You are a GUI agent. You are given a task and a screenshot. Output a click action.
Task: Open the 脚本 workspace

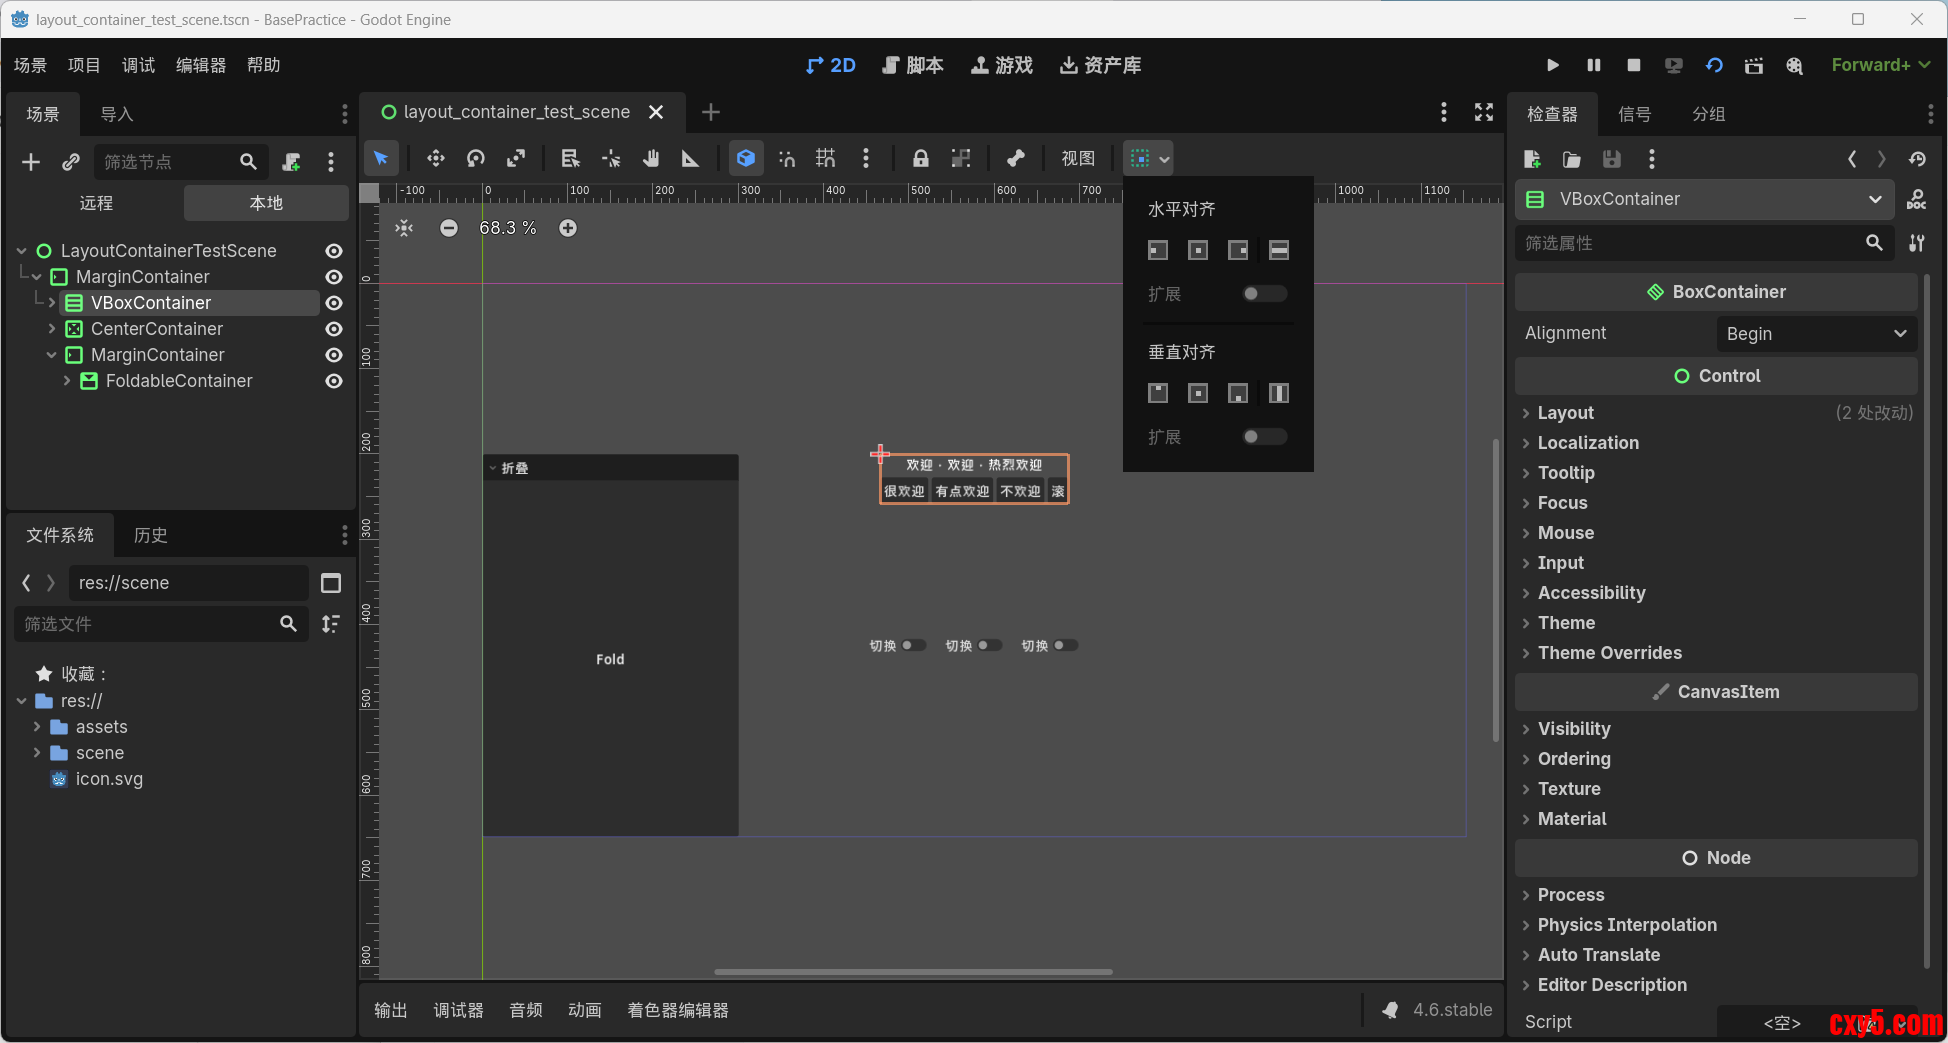(x=912, y=65)
